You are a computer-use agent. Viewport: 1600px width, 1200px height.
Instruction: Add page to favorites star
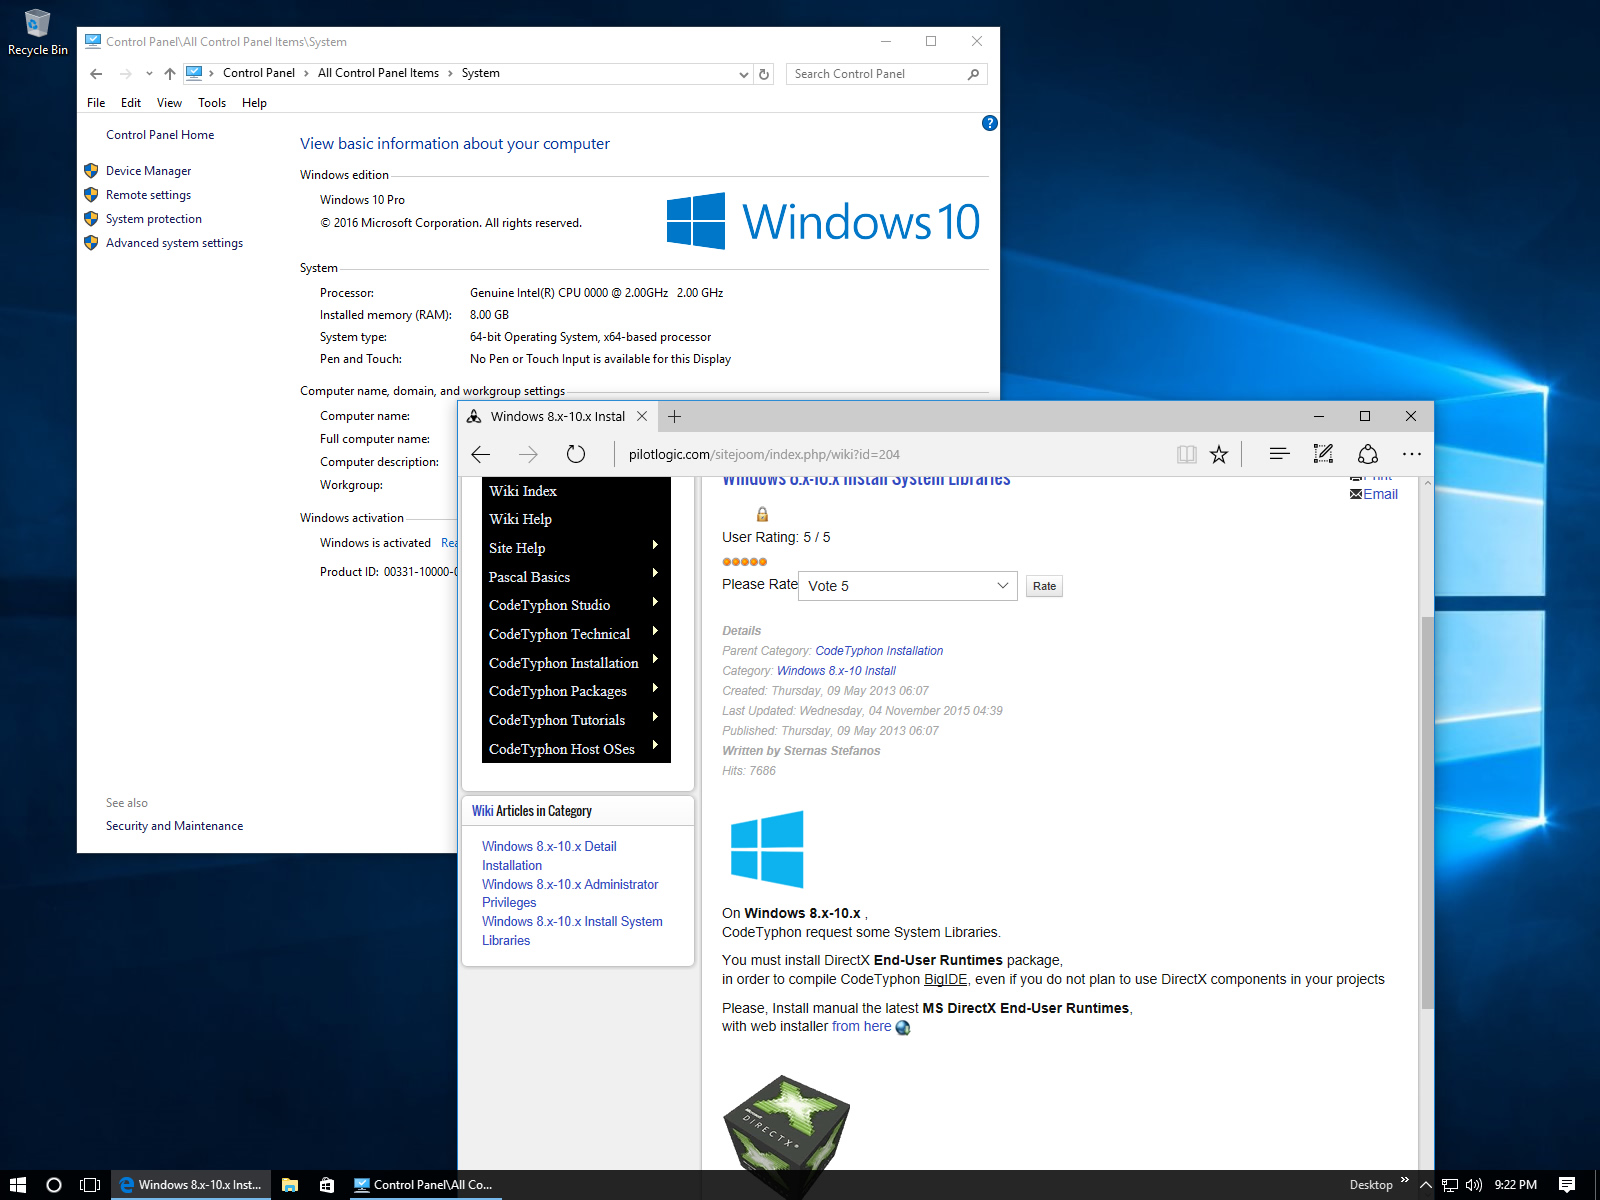(x=1219, y=454)
